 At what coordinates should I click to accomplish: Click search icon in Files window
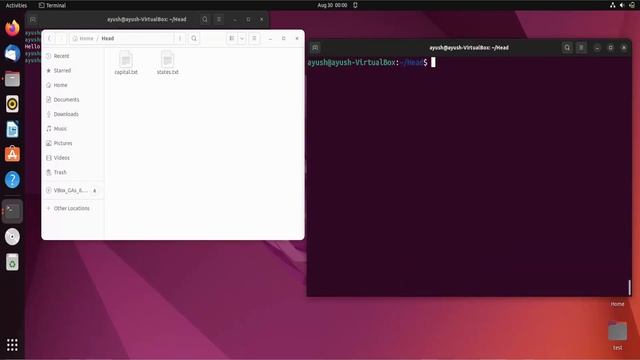click(x=194, y=38)
